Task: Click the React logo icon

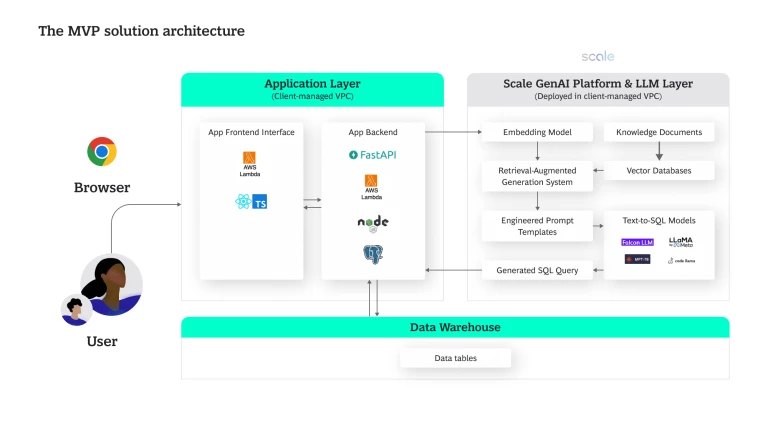Action: [242, 202]
